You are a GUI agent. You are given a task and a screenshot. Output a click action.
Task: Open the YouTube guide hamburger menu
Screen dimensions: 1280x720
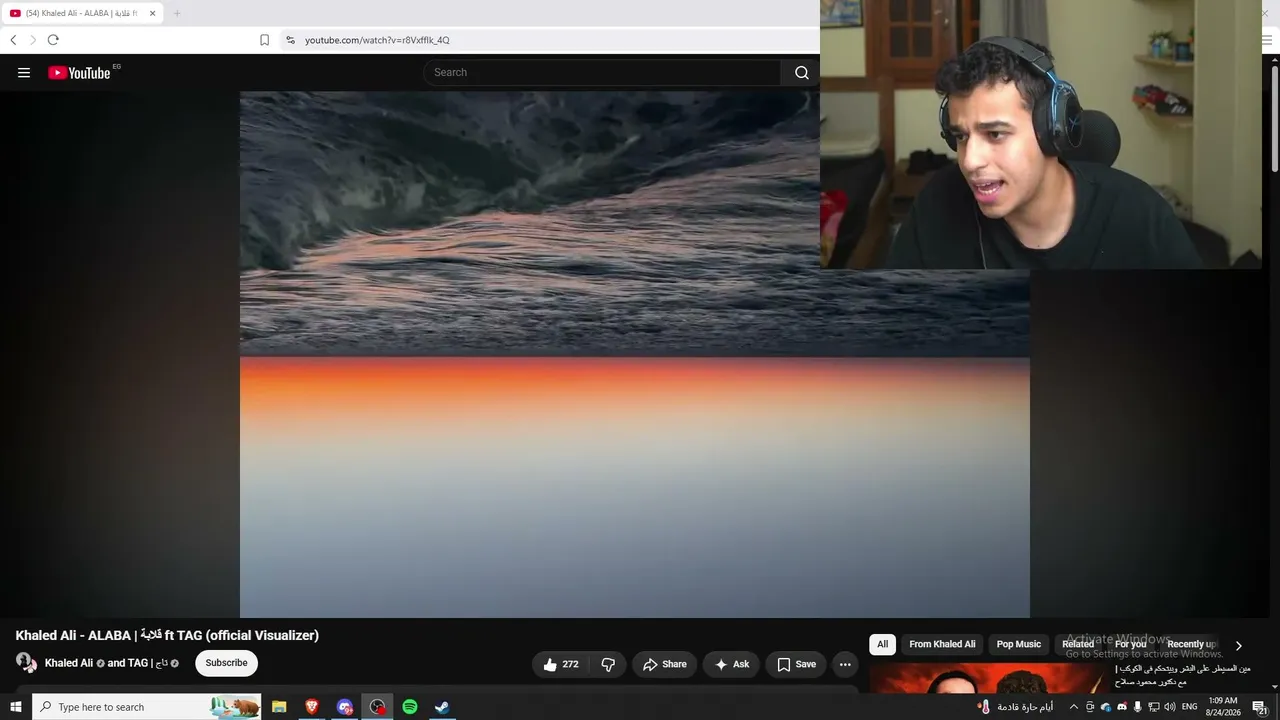(x=24, y=72)
